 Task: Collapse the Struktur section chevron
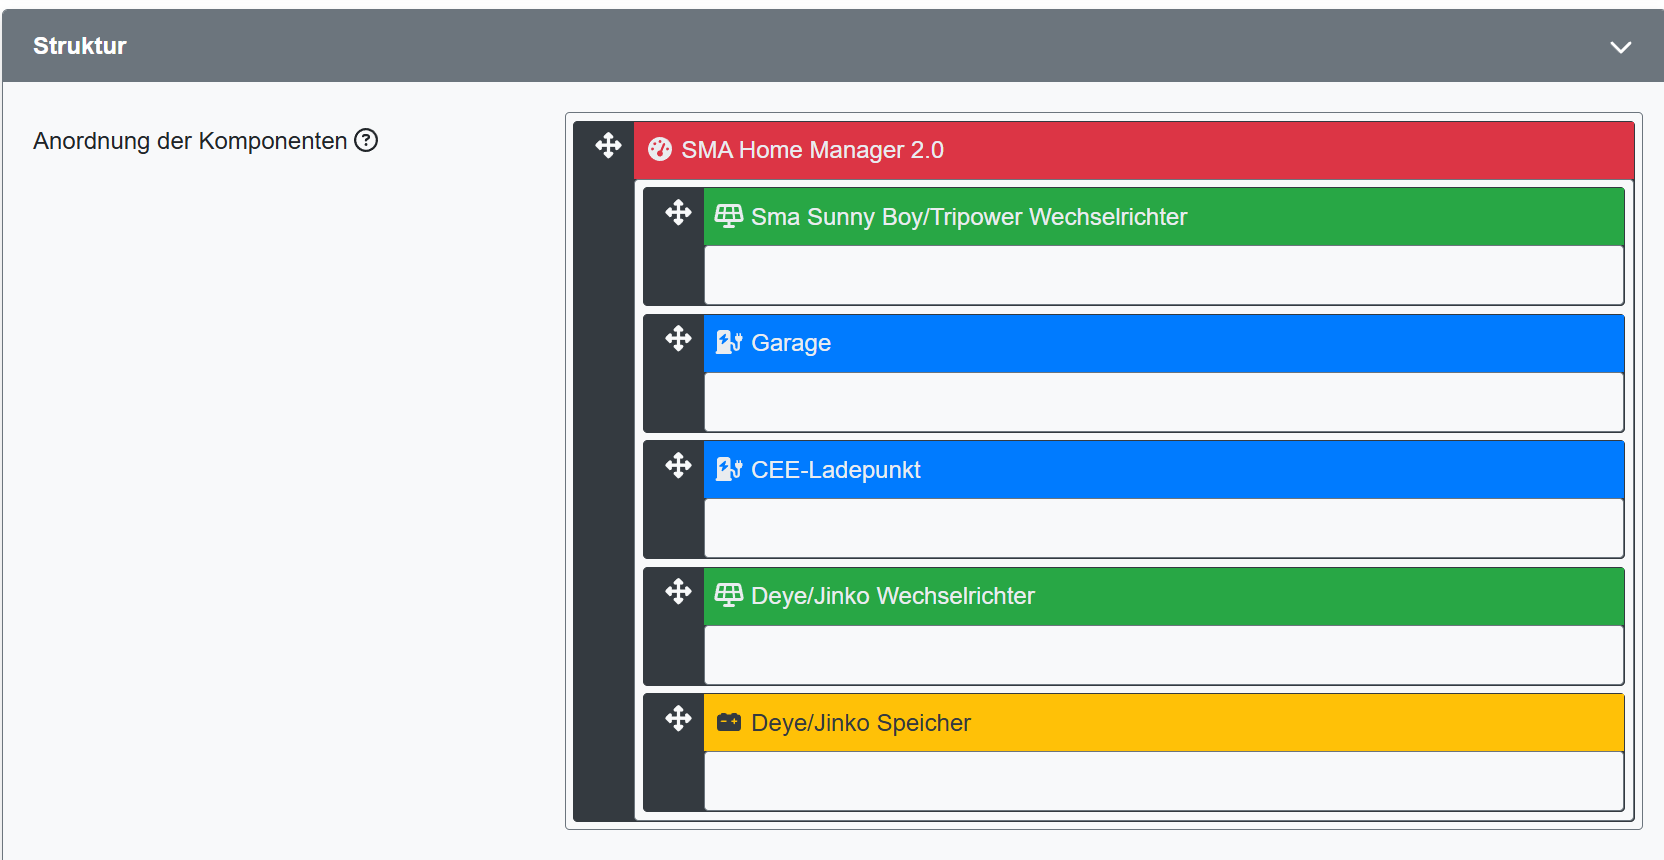(x=1620, y=47)
